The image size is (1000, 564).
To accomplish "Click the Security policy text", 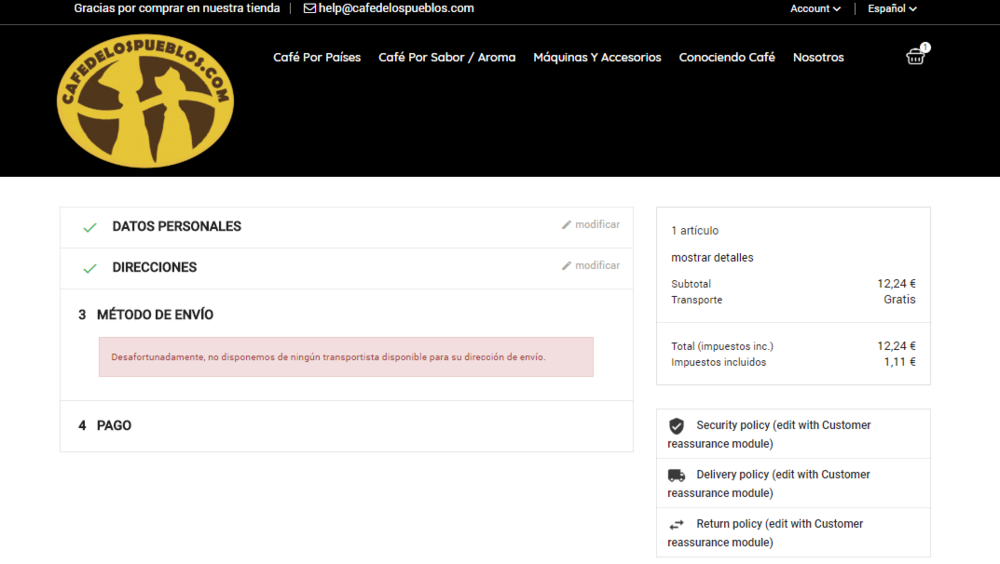I will coord(769,434).
